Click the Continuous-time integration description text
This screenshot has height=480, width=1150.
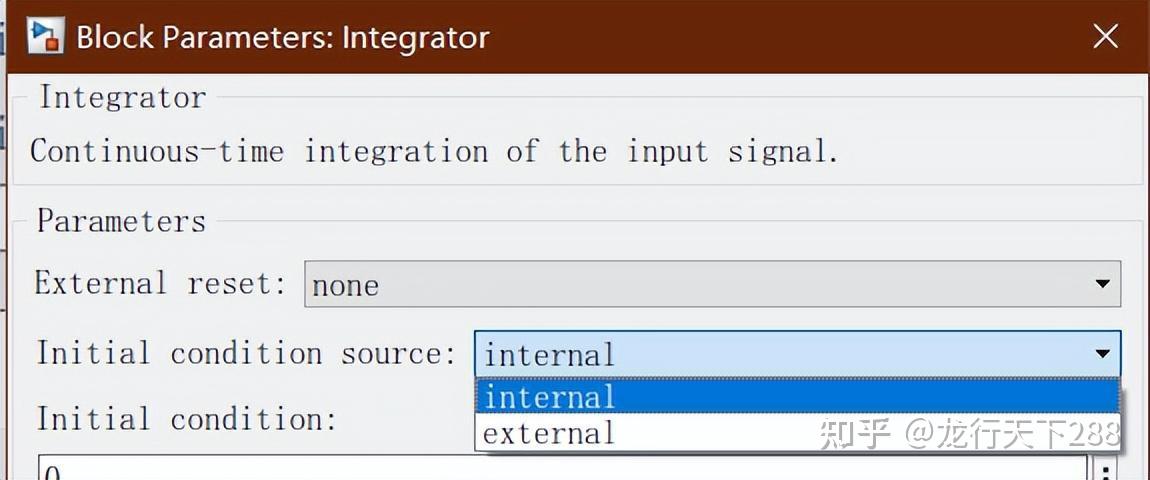click(433, 151)
